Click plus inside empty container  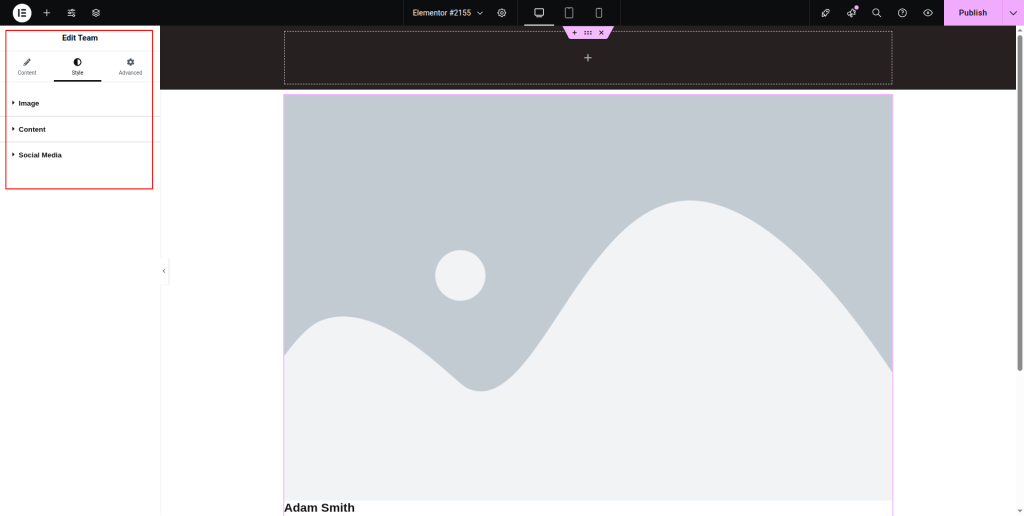click(588, 57)
